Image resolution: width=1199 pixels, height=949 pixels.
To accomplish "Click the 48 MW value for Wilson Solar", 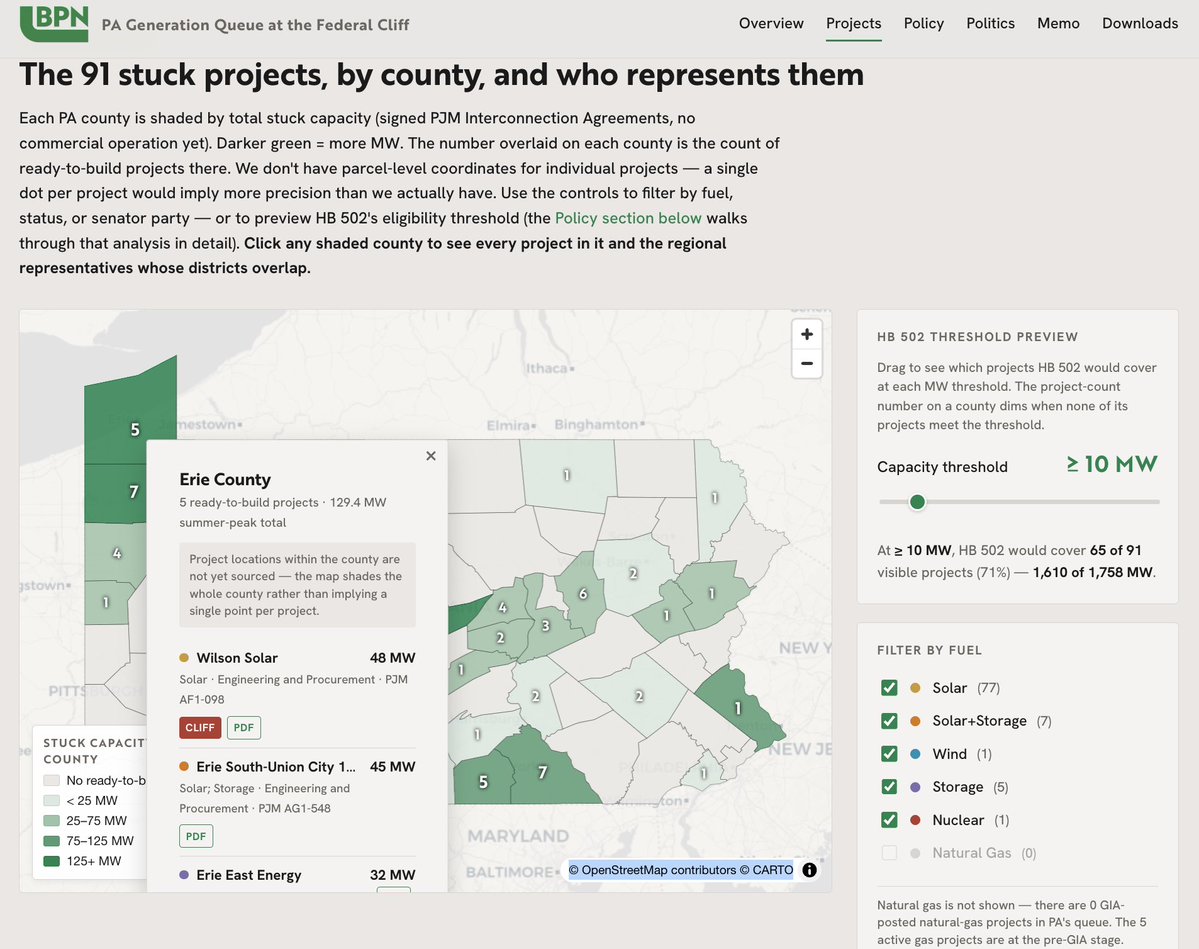I will [392, 658].
